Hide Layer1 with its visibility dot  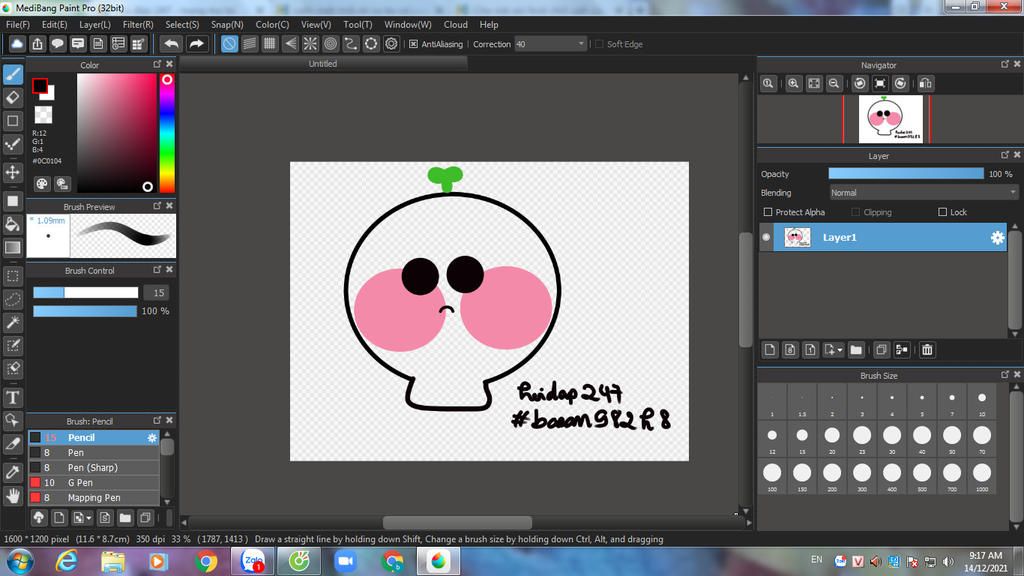[767, 237]
